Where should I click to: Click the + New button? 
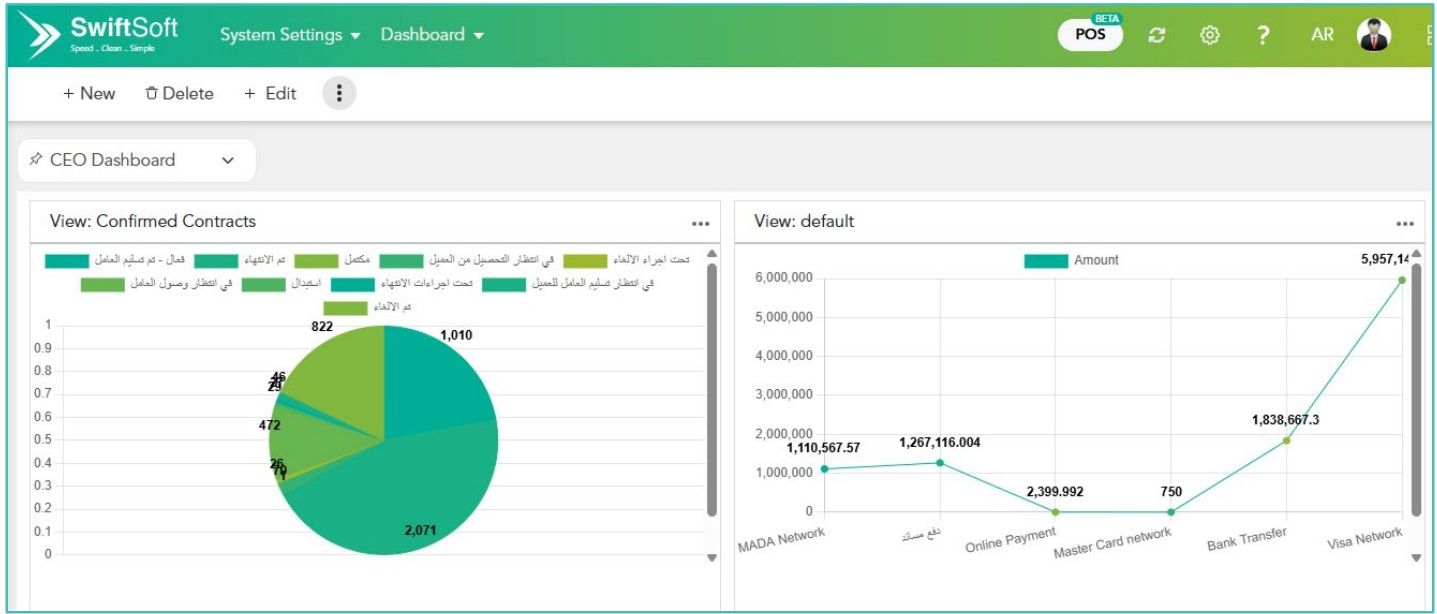[x=89, y=93]
